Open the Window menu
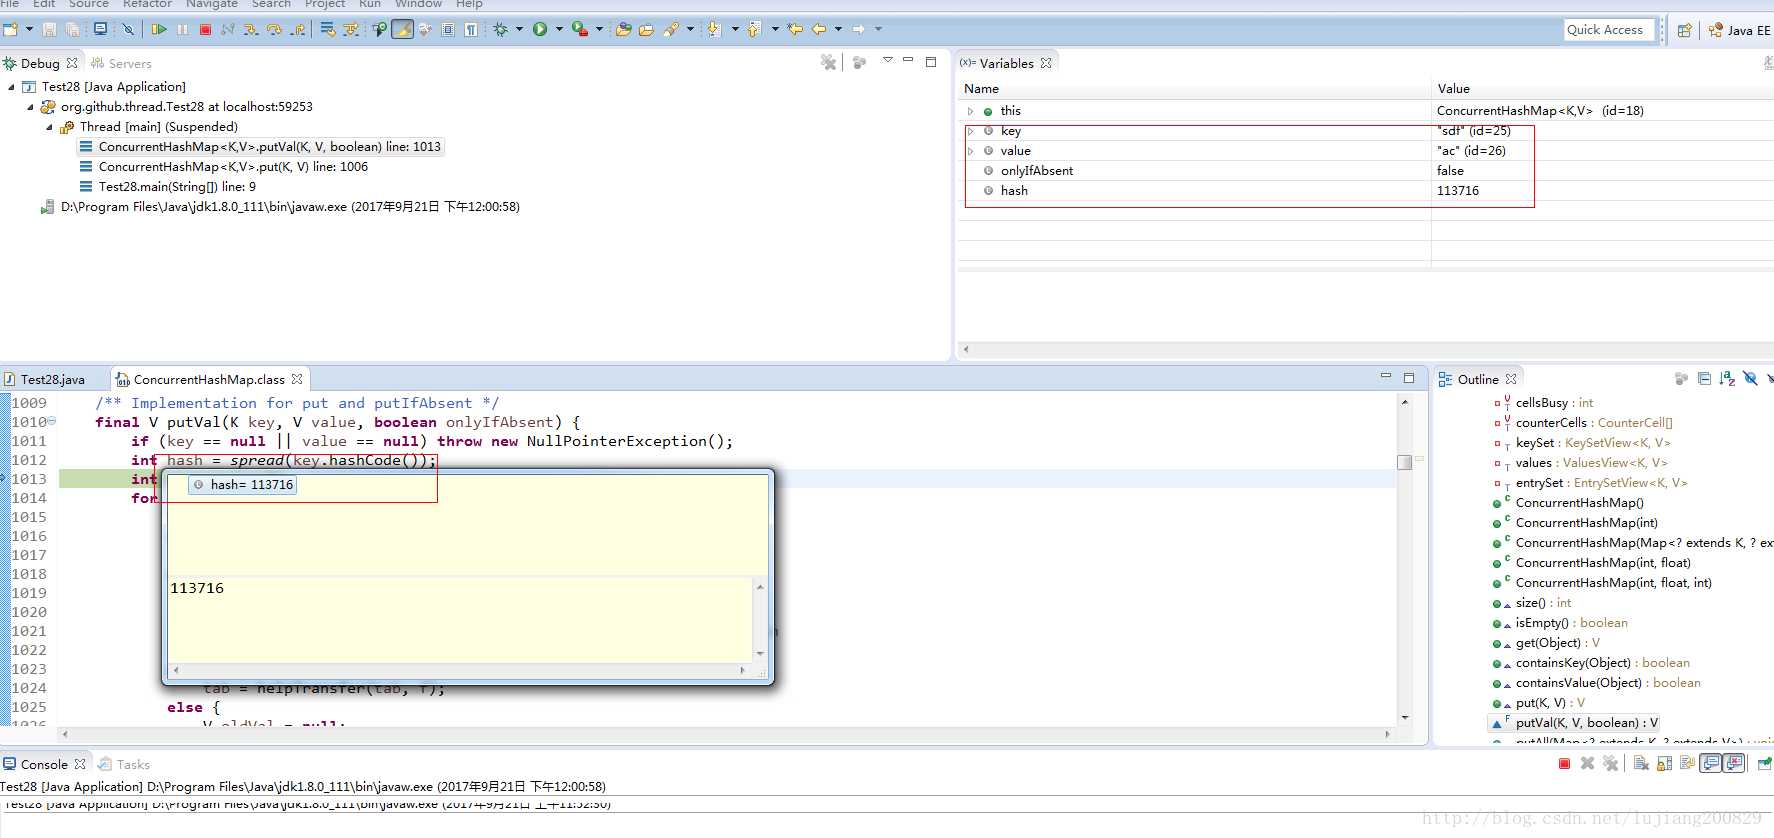The height and width of the screenshot is (838, 1774). click(x=418, y=4)
